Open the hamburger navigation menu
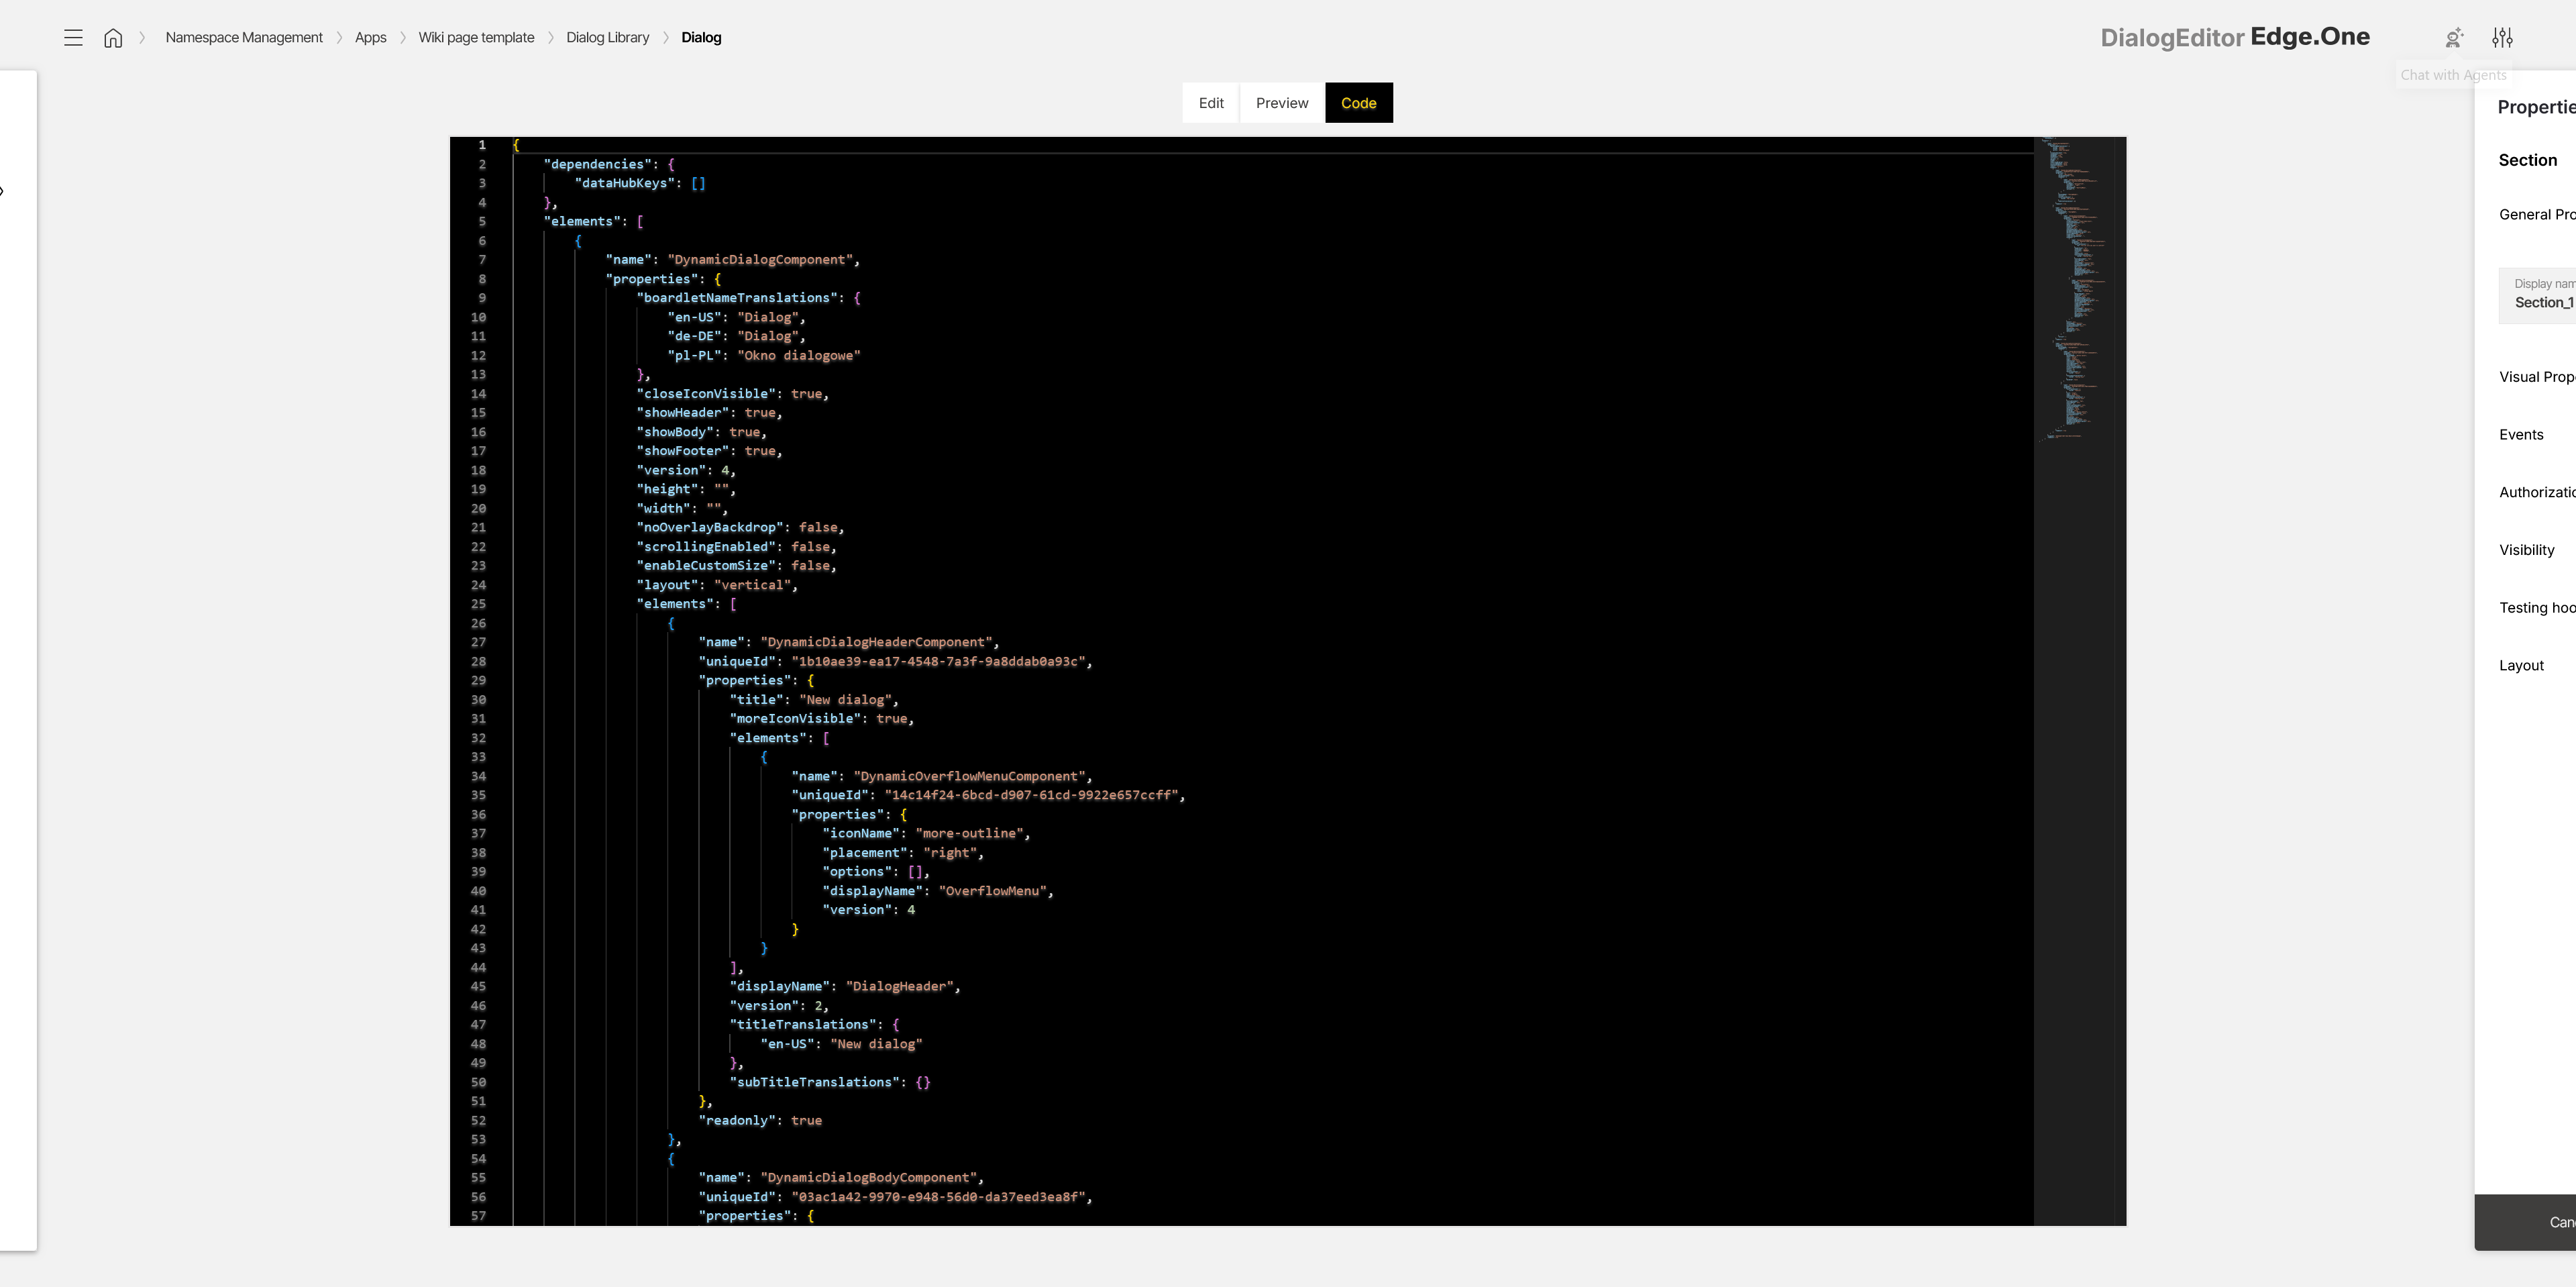This screenshot has height=1287, width=2576. pos(73,38)
